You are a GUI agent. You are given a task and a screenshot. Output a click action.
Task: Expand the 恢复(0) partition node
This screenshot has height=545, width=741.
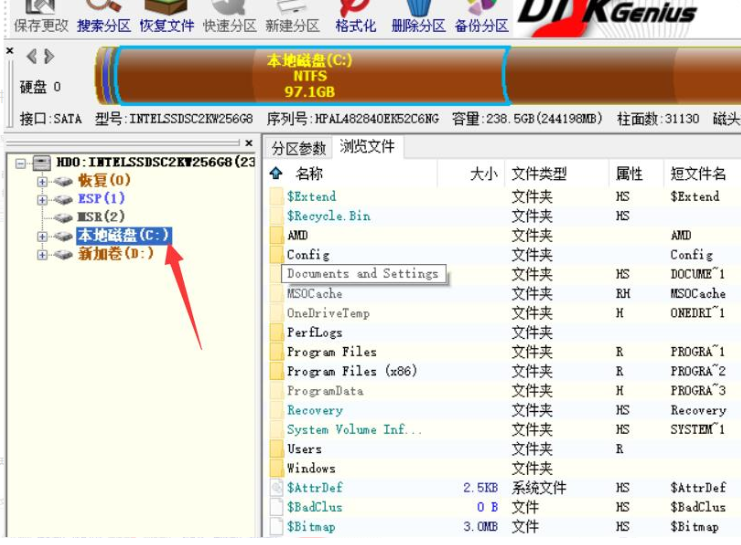pyautogui.click(x=42, y=182)
